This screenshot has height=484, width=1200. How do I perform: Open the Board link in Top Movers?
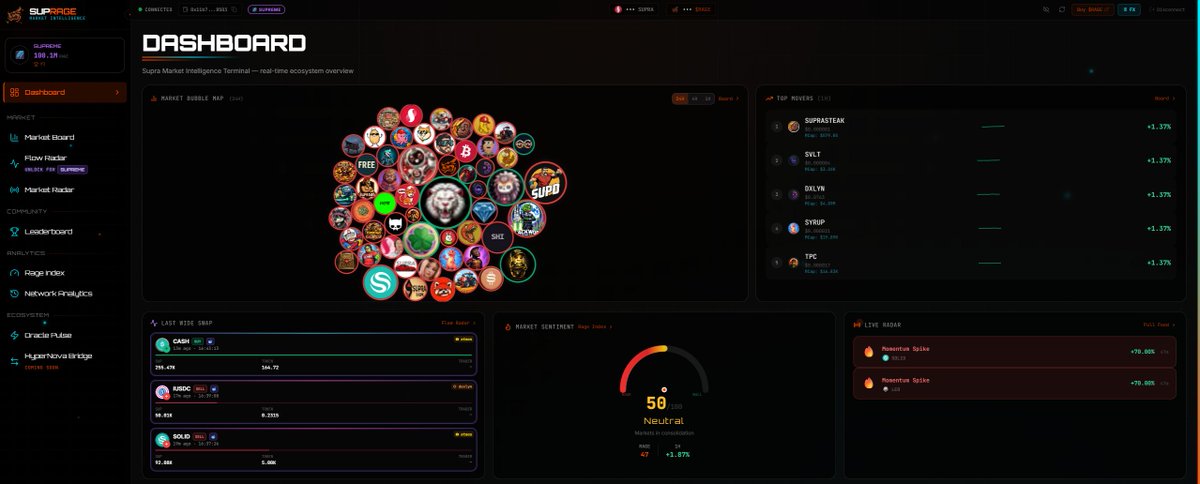pos(1163,98)
